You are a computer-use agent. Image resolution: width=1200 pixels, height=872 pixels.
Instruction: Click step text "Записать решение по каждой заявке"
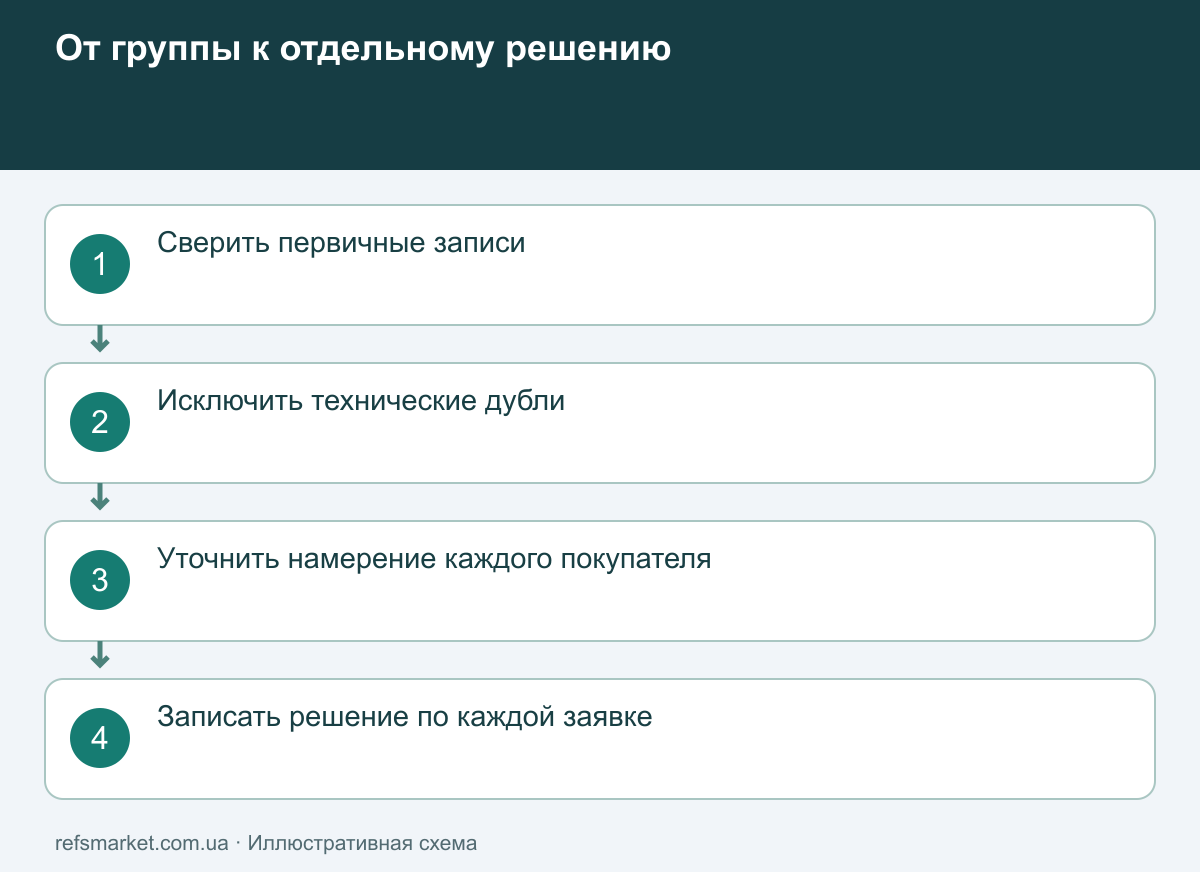[405, 717]
